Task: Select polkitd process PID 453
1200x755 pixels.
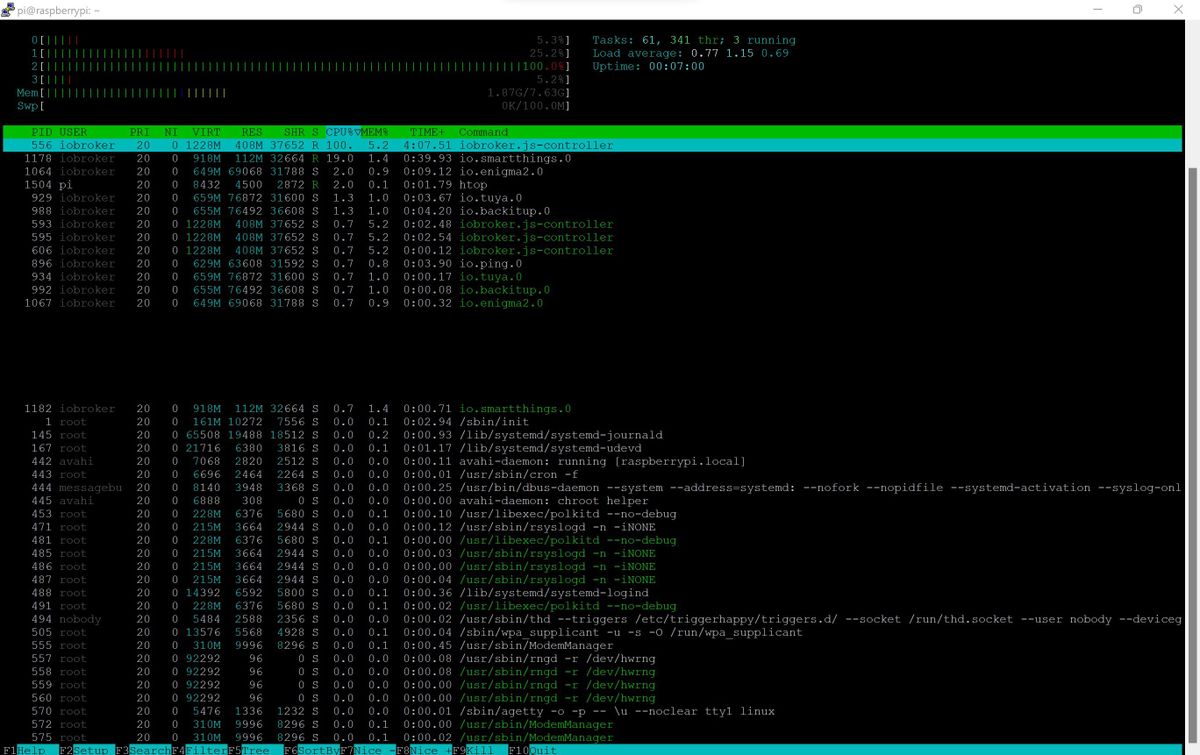Action: point(592,514)
